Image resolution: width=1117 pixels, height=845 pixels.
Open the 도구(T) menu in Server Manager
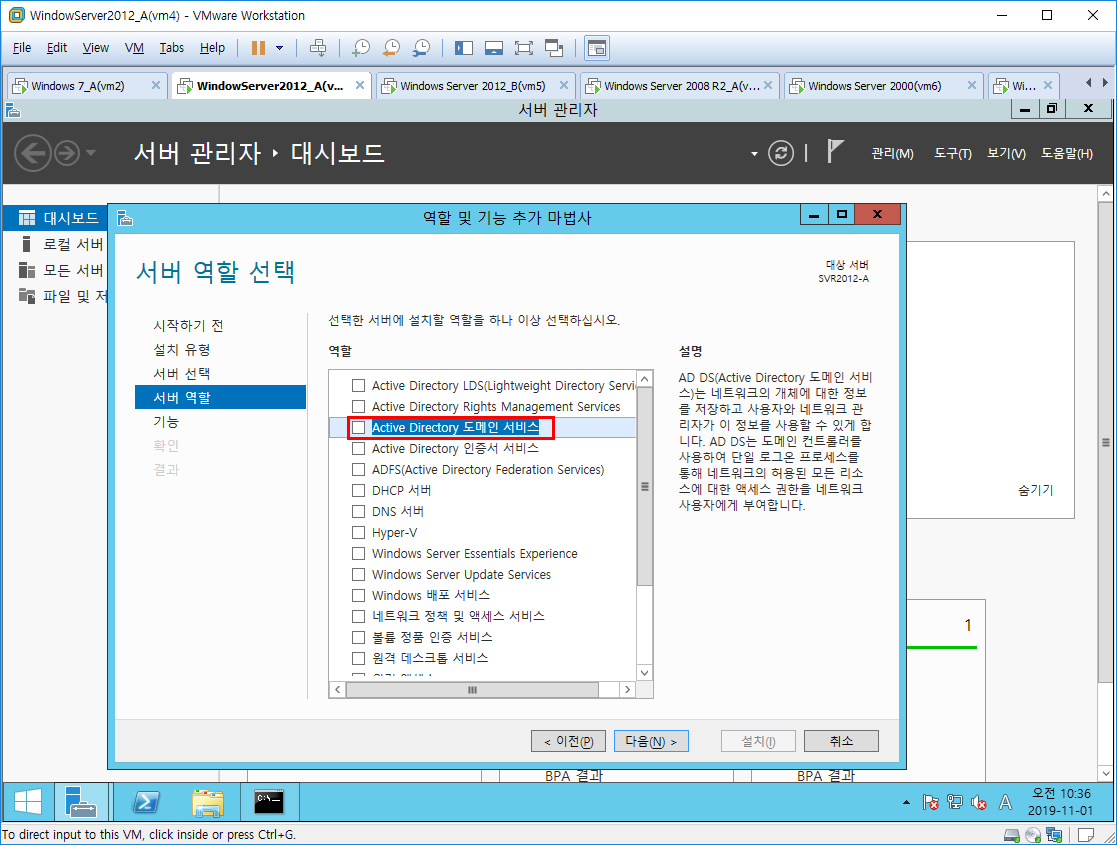(x=953, y=153)
